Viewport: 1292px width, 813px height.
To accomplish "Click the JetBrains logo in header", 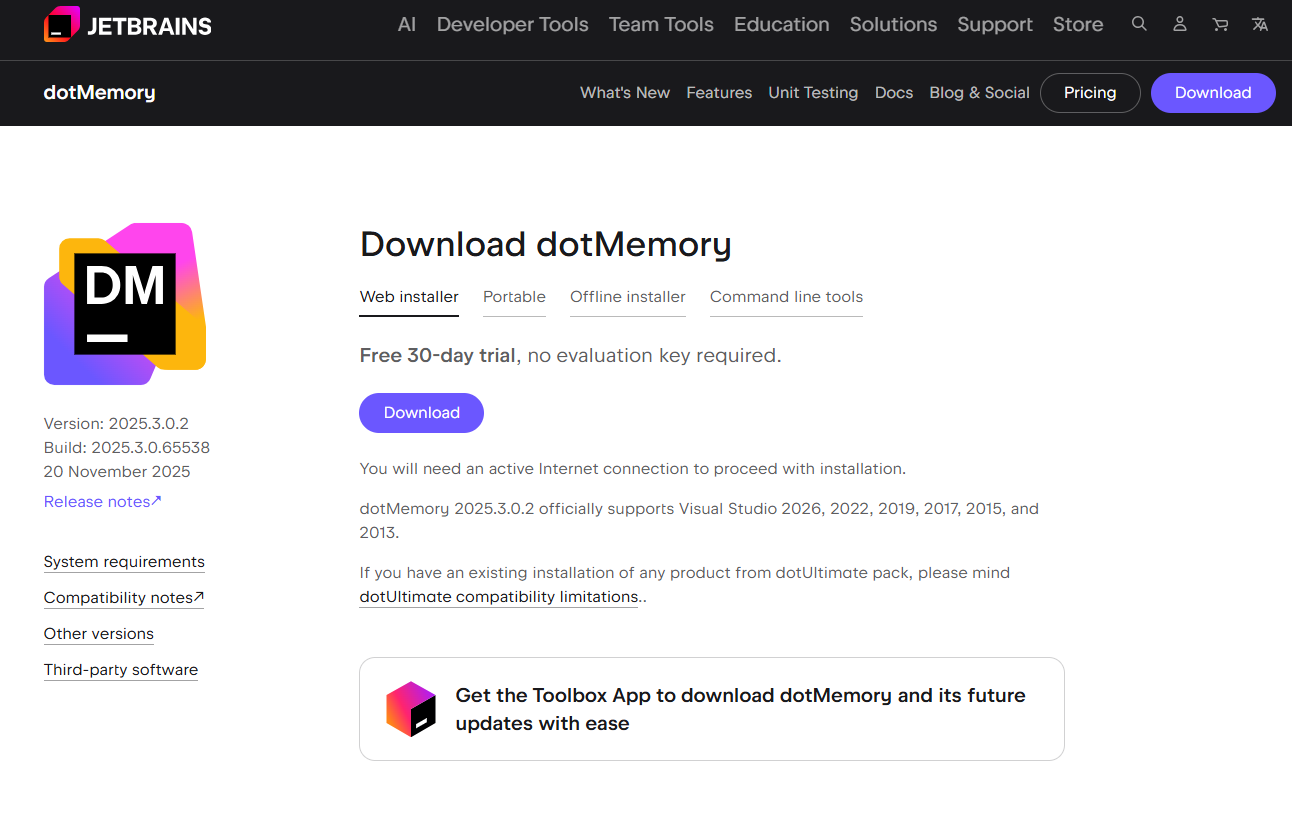I will (x=128, y=25).
